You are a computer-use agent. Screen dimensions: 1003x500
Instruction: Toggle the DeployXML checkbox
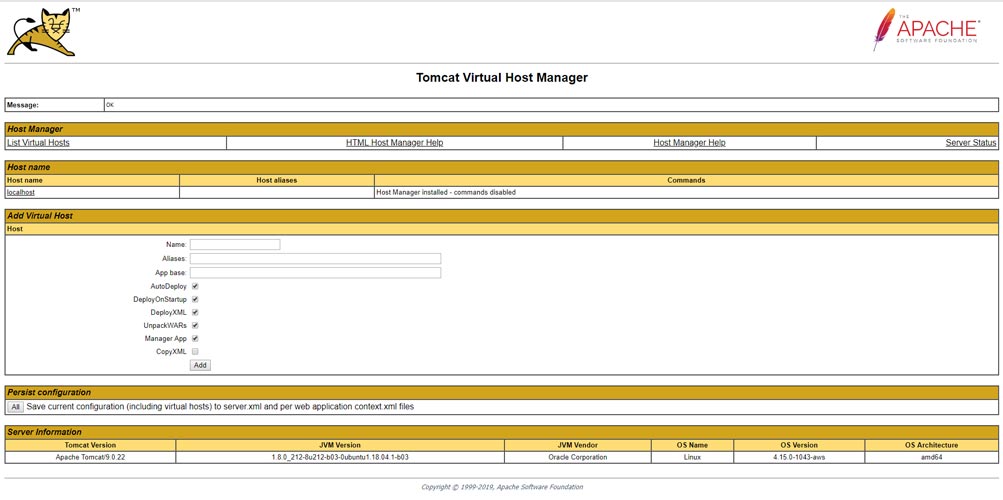(195, 313)
